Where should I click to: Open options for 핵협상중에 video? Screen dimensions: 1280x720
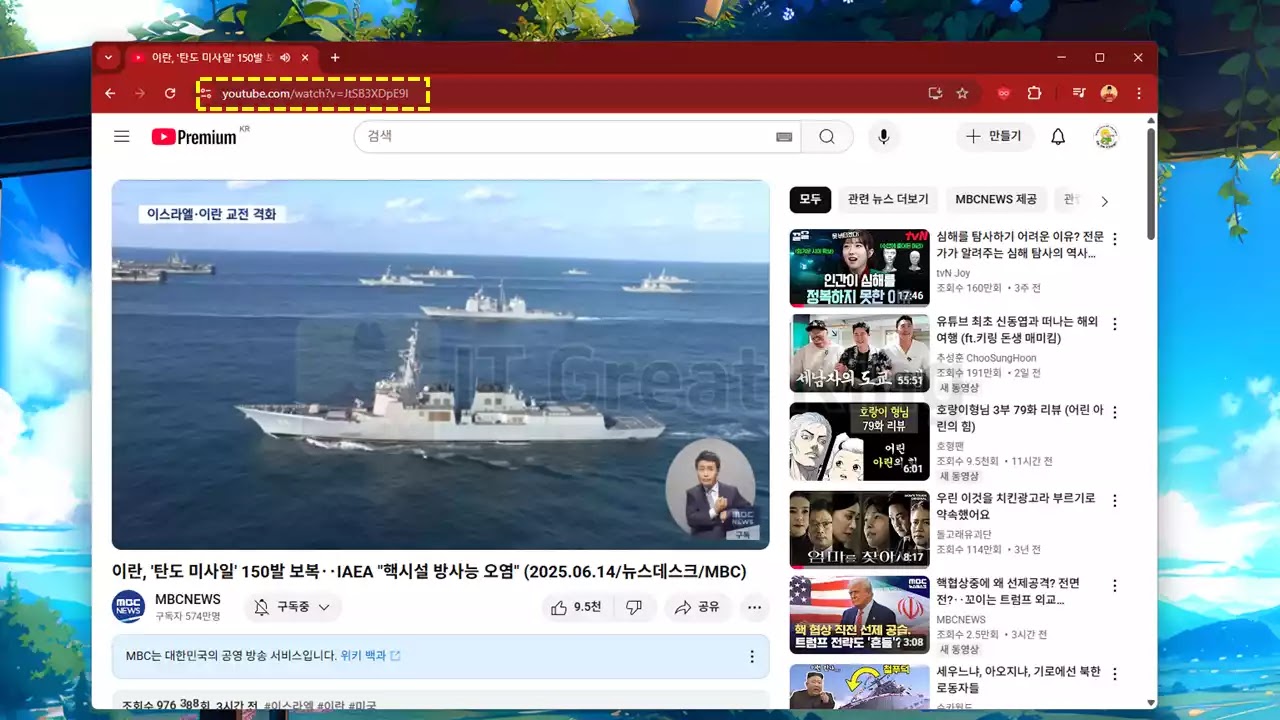point(1115,585)
